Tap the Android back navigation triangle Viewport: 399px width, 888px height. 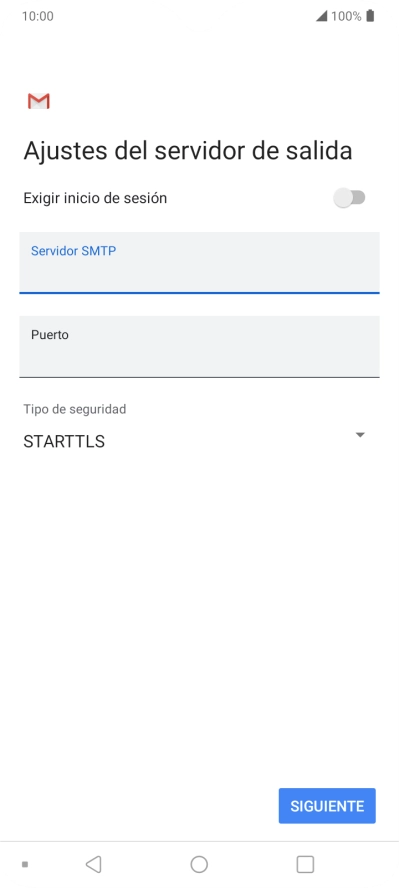coord(93,864)
